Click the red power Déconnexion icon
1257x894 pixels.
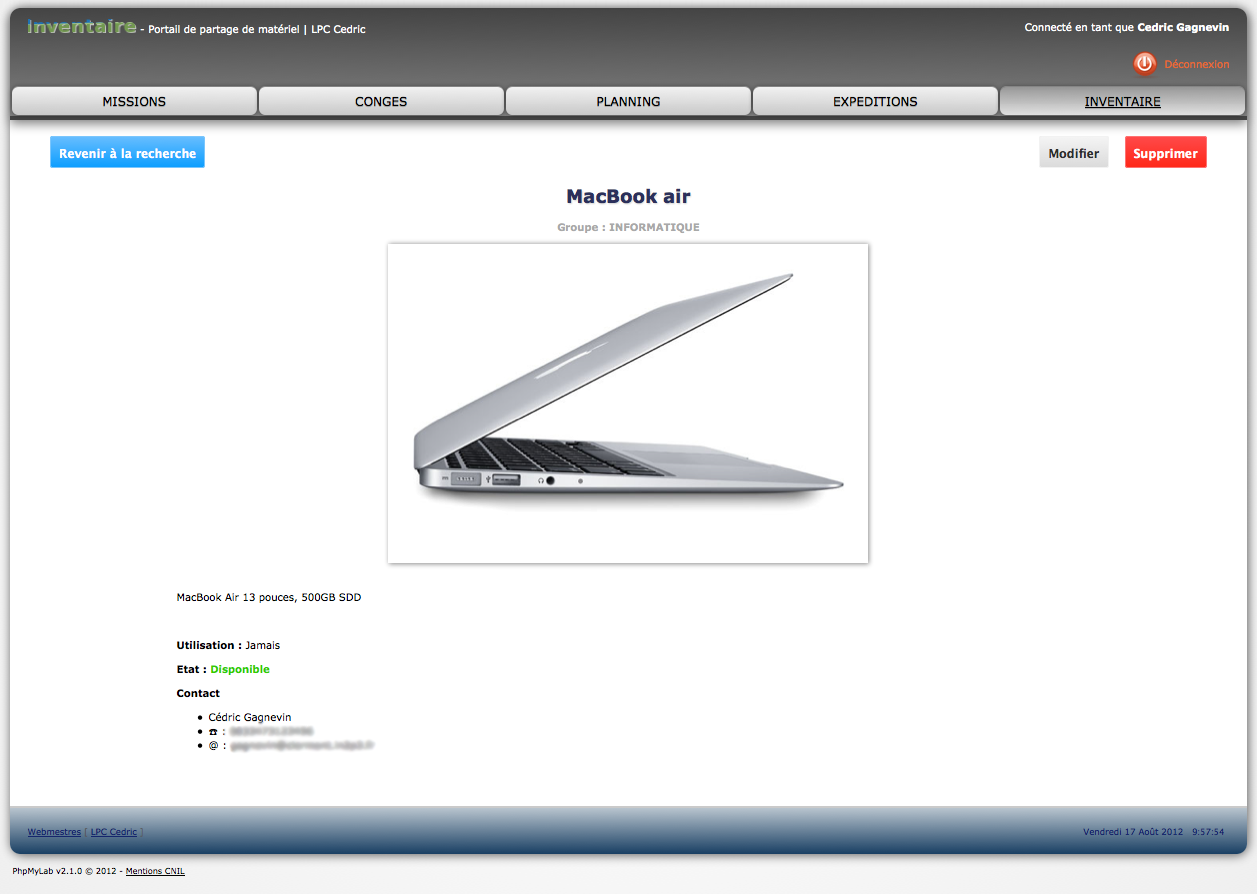click(1144, 64)
